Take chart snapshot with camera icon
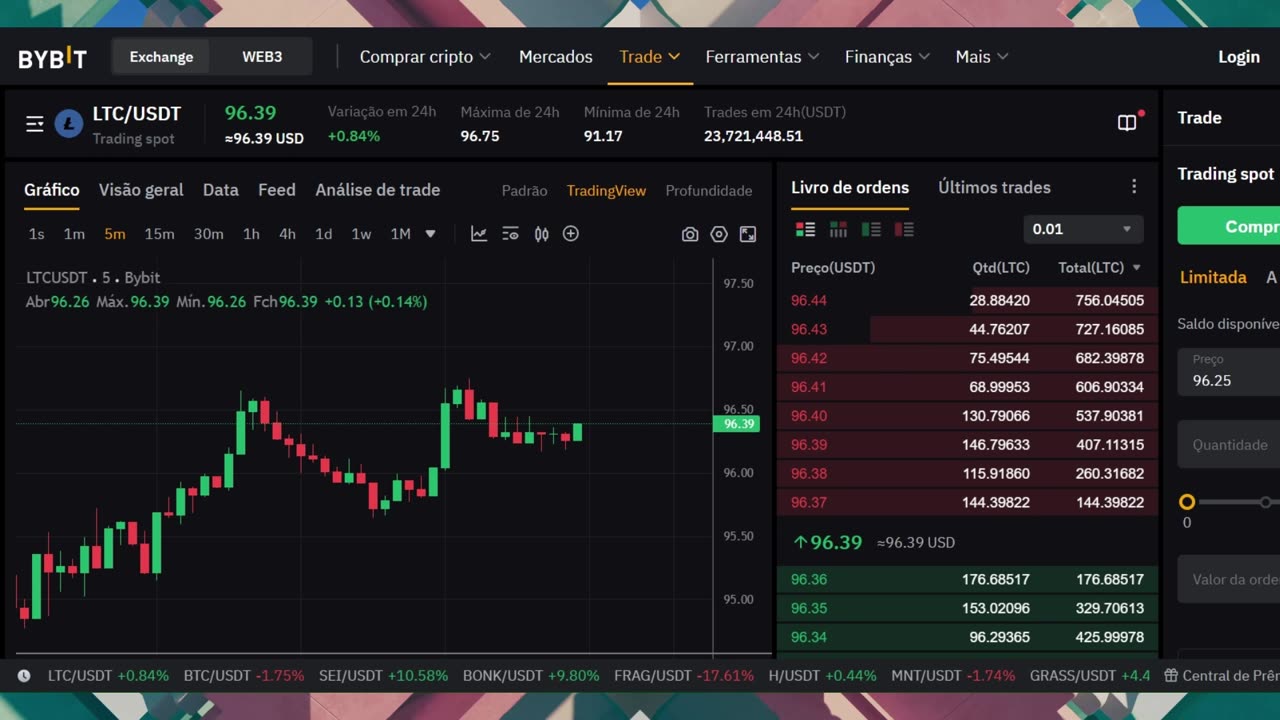This screenshot has width=1280, height=720. [690, 234]
